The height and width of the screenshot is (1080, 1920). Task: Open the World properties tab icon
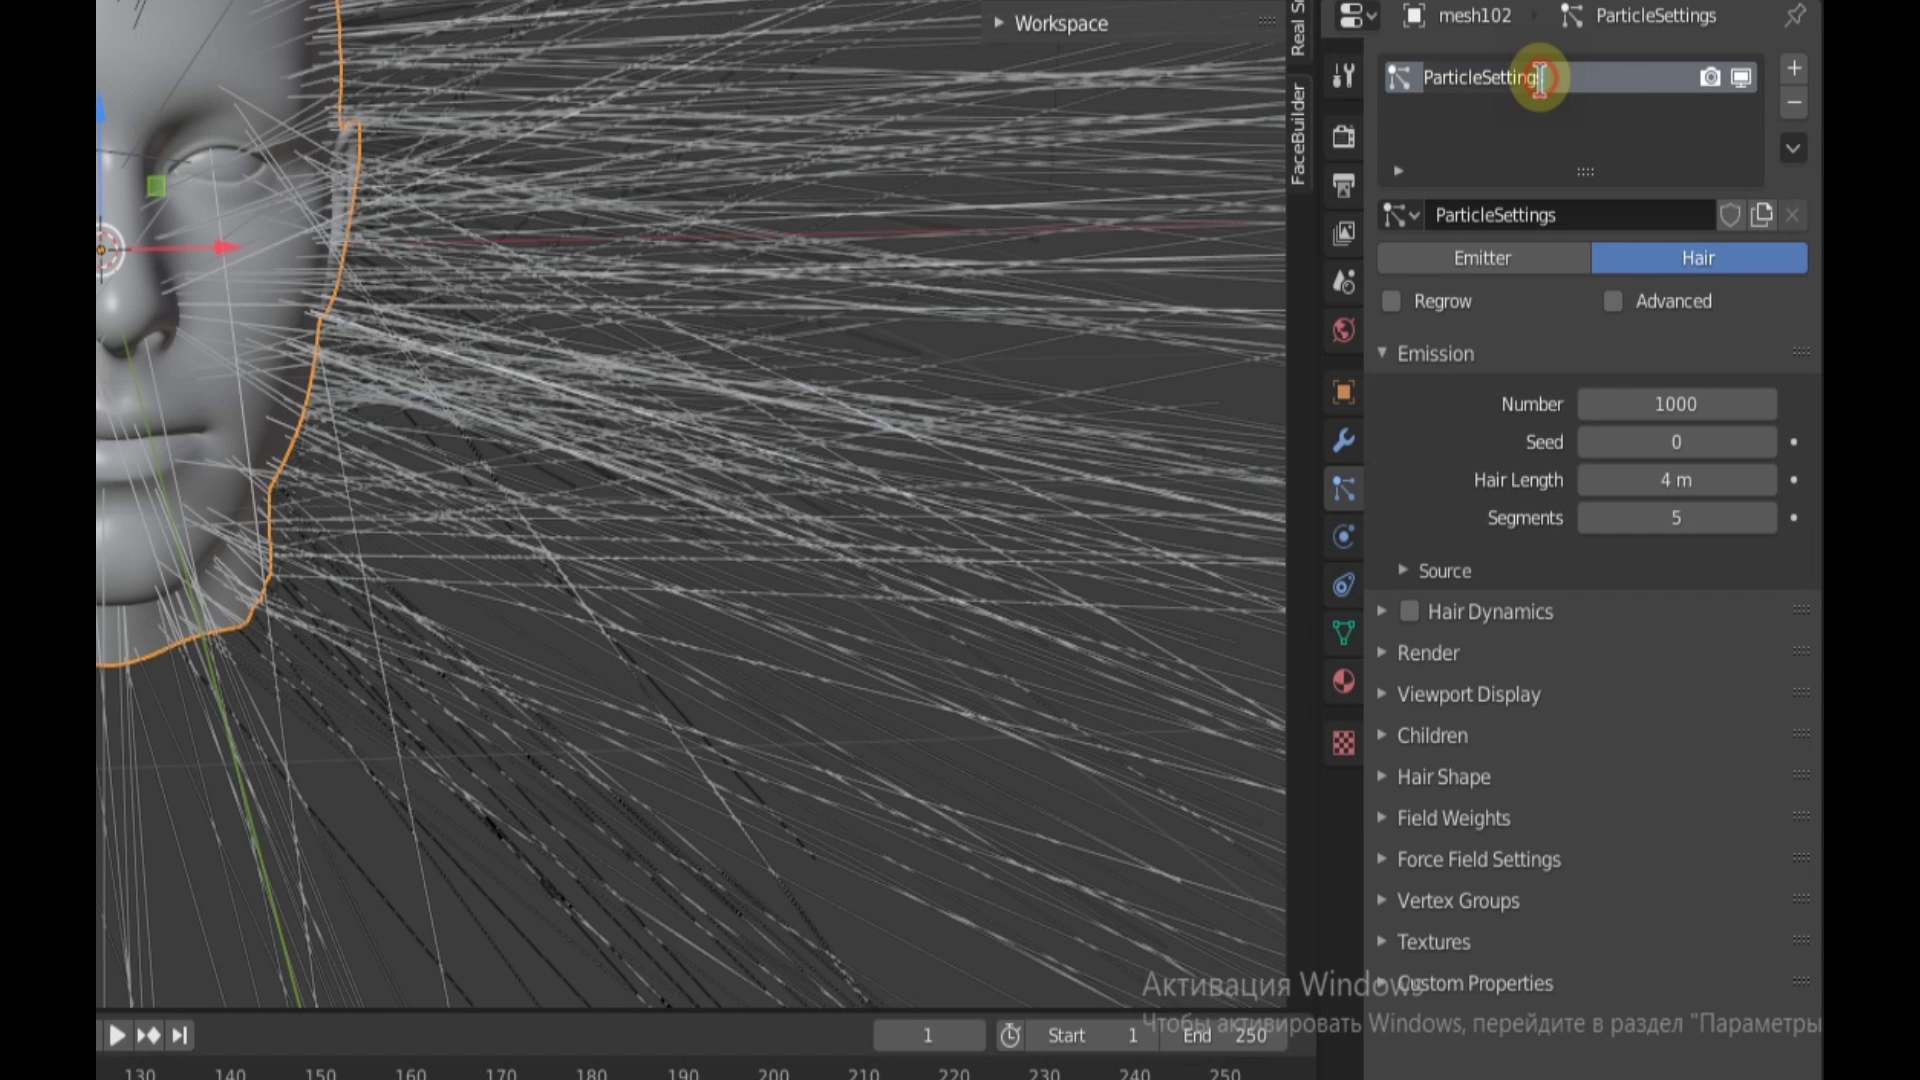click(1343, 330)
